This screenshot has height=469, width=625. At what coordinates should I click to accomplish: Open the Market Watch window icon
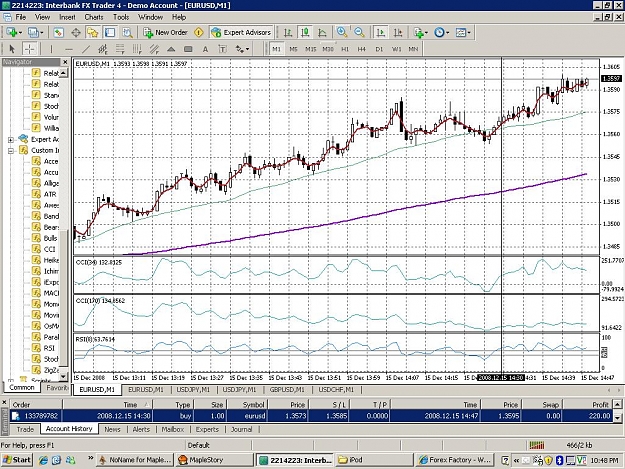pyautogui.click(x=59, y=32)
